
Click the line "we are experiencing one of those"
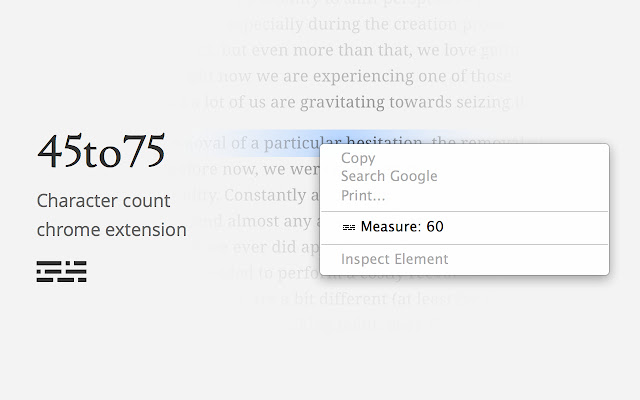[x=383, y=76]
